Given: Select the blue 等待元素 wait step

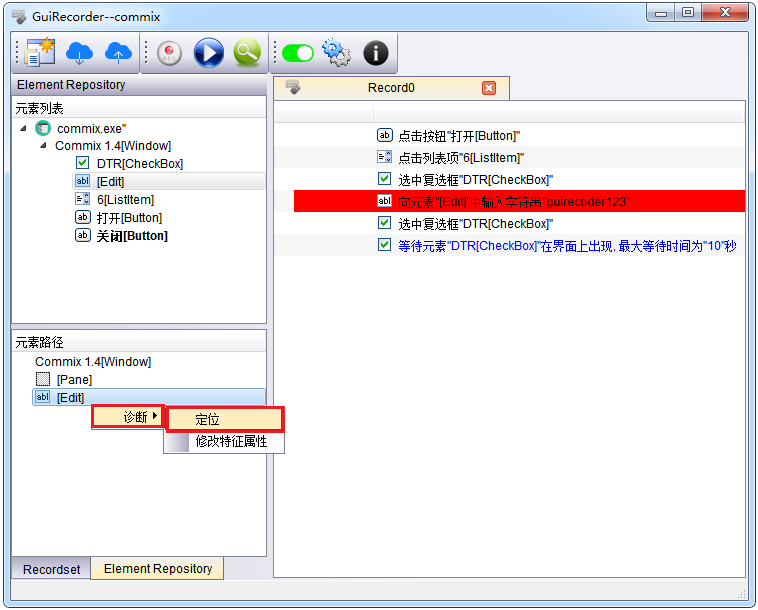Looking at the screenshot, I should pos(567,246).
